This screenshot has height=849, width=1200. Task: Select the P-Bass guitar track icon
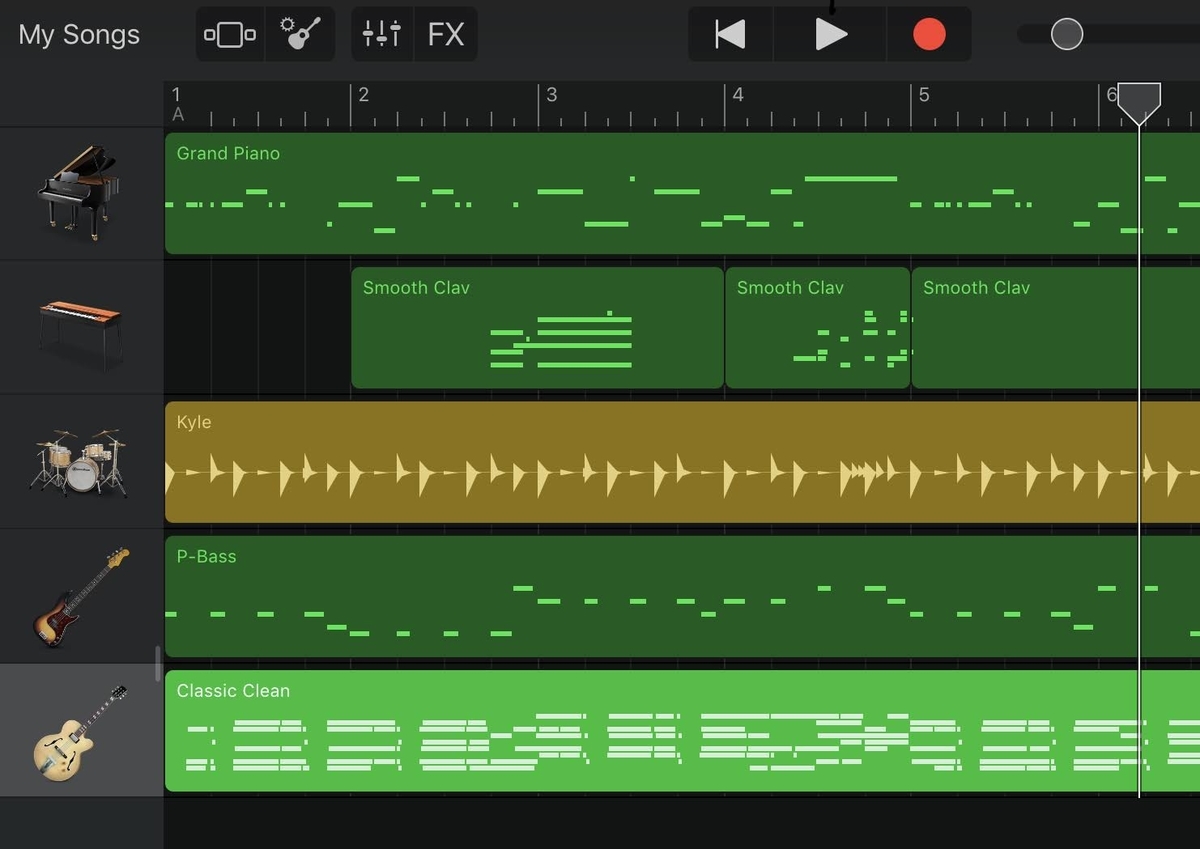click(x=80, y=595)
